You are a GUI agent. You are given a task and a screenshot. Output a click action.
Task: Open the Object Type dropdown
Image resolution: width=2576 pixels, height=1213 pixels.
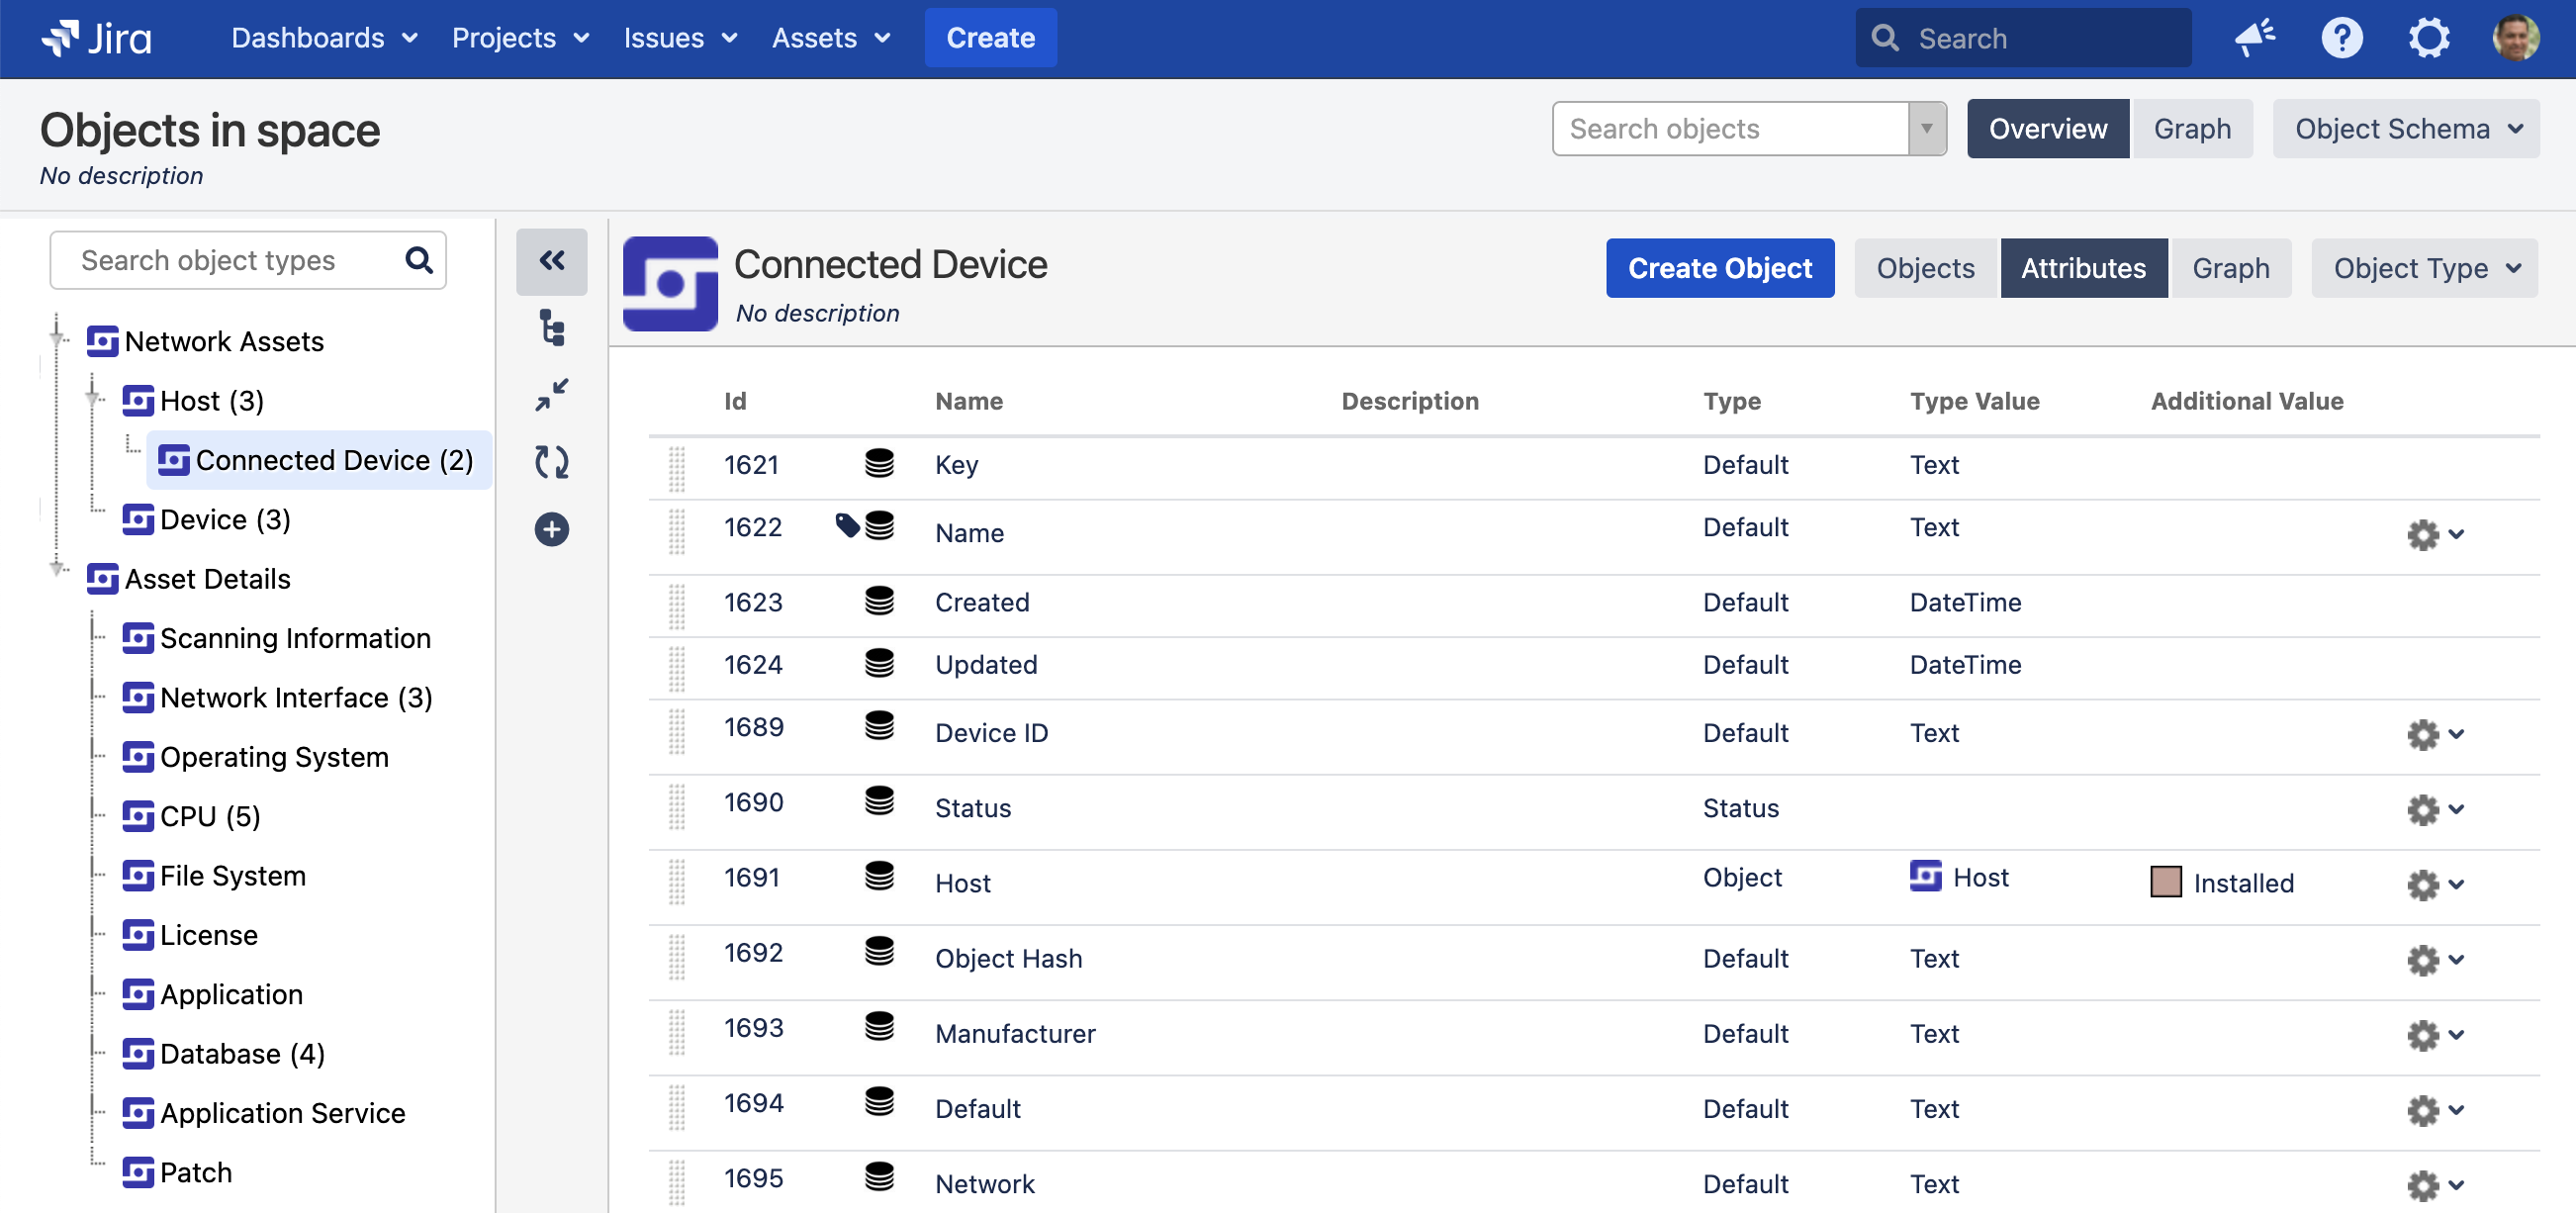(2424, 268)
